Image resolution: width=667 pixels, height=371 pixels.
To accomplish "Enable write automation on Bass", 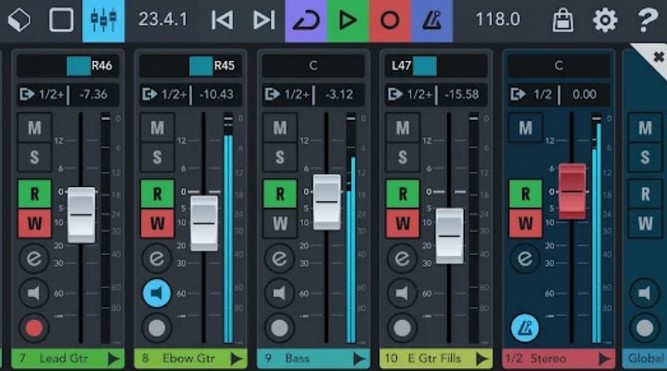I will click(x=279, y=223).
